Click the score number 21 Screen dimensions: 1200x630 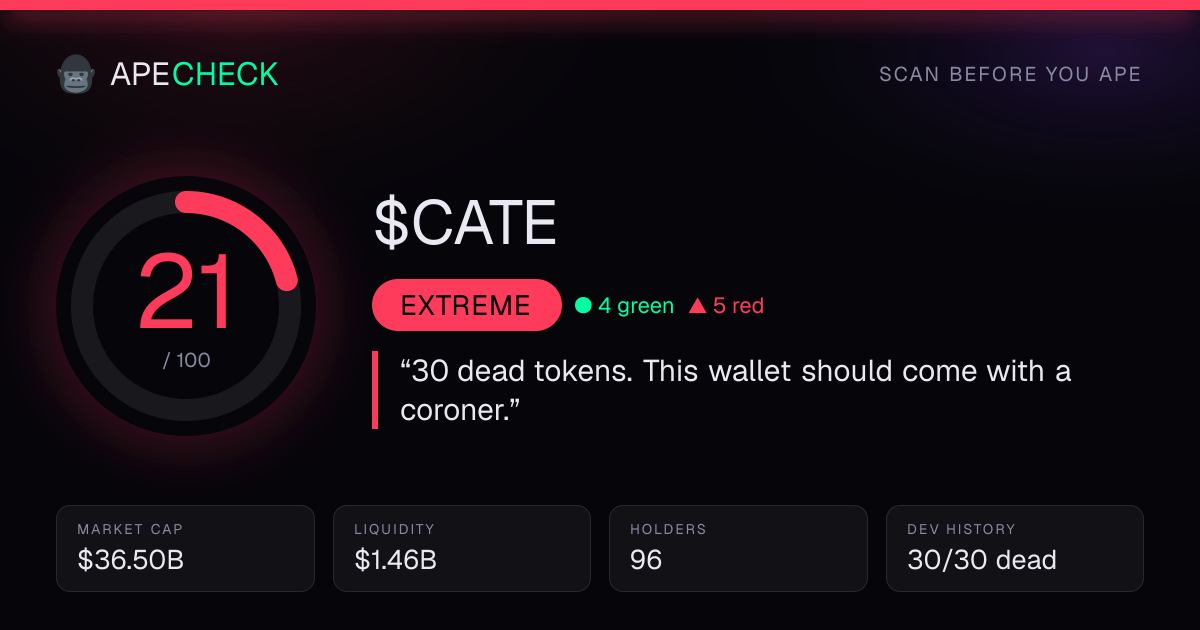pos(186,291)
